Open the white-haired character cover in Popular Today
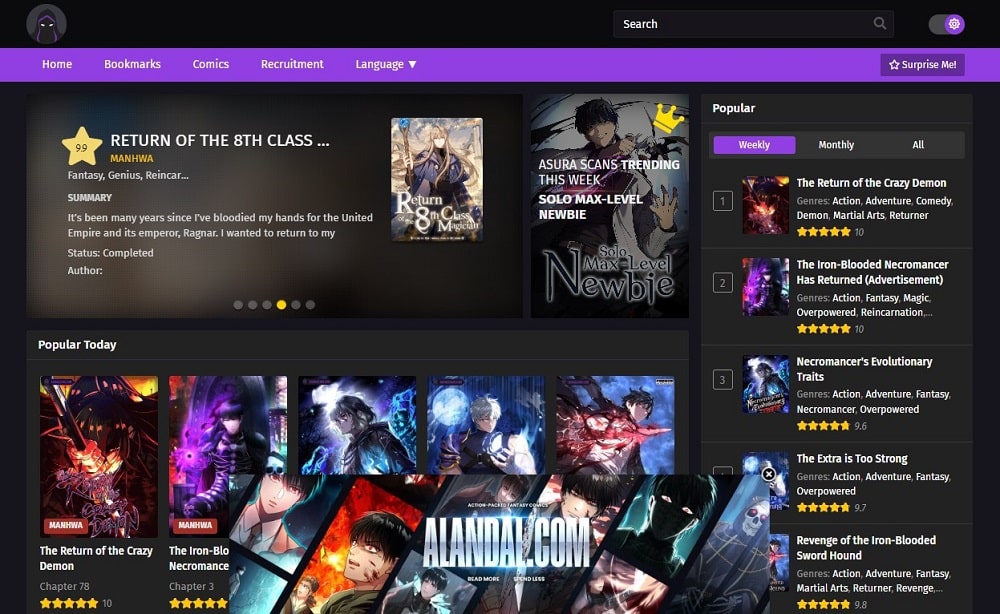This screenshot has width=1000, height=614. 486,425
